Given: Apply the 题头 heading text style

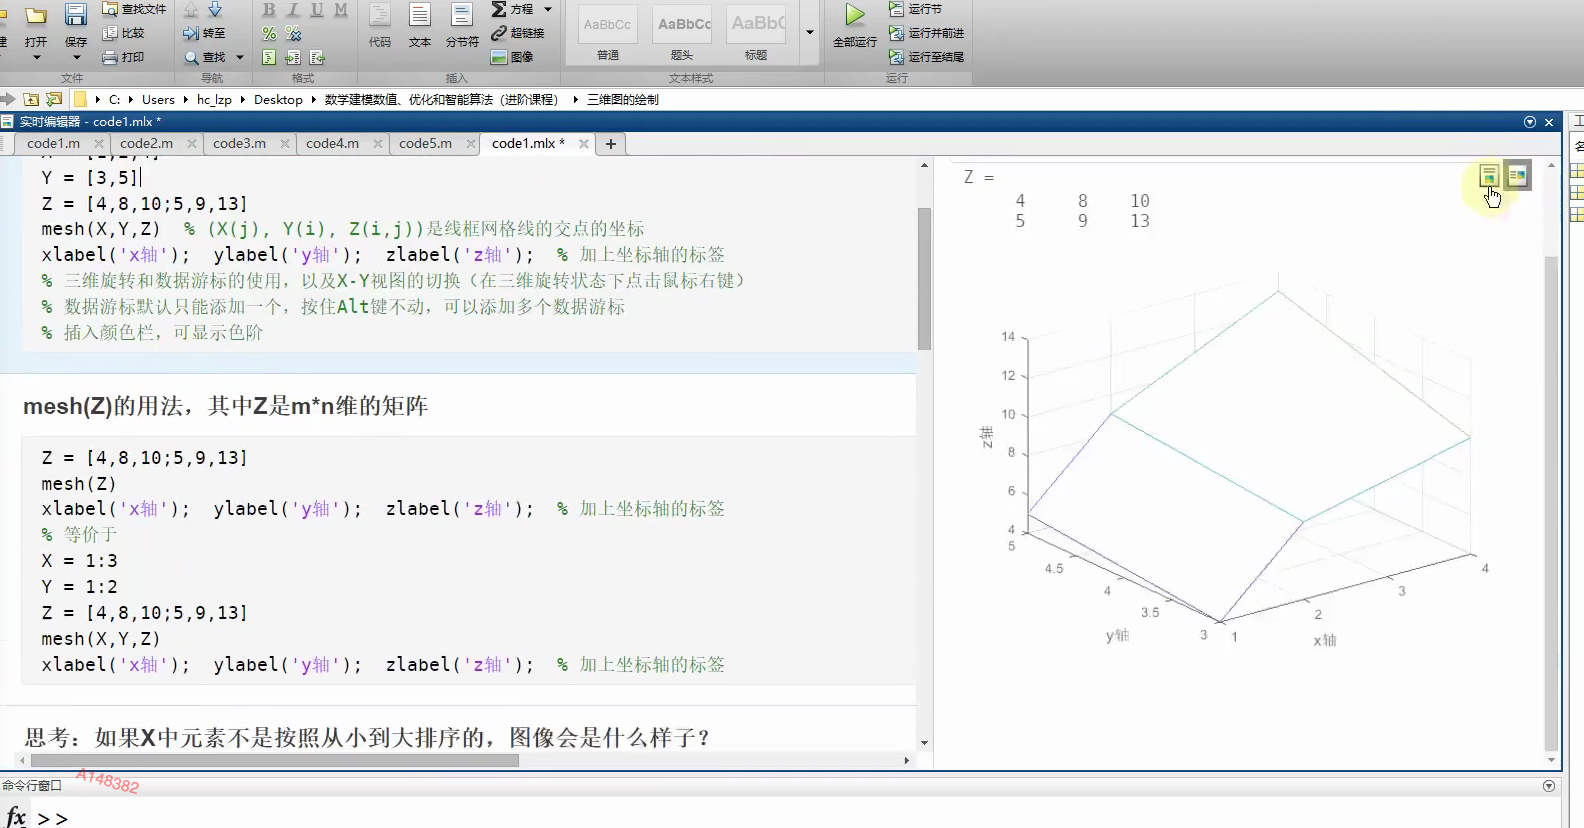Looking at the screenshot, I should pyautogui.click(x=682, y=33).
